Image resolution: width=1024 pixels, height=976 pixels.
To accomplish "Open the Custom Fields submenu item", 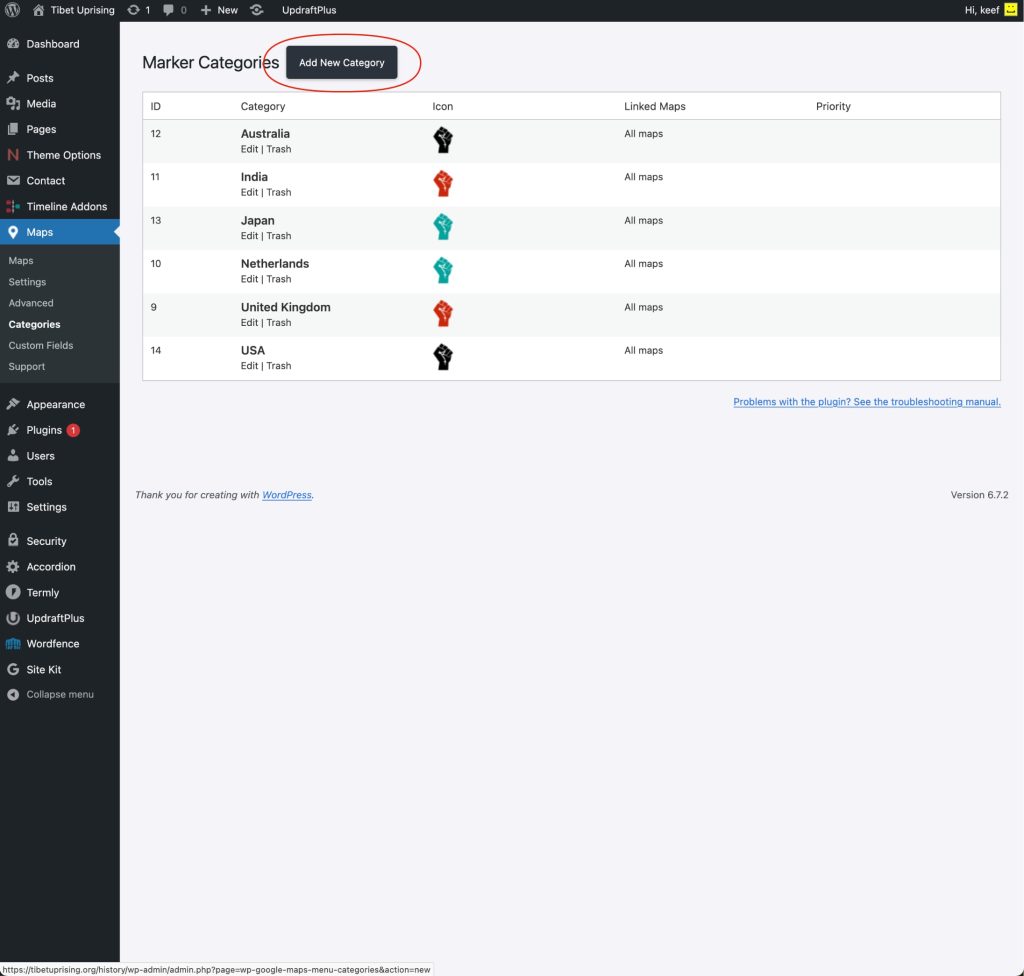I will pos(40,345).
